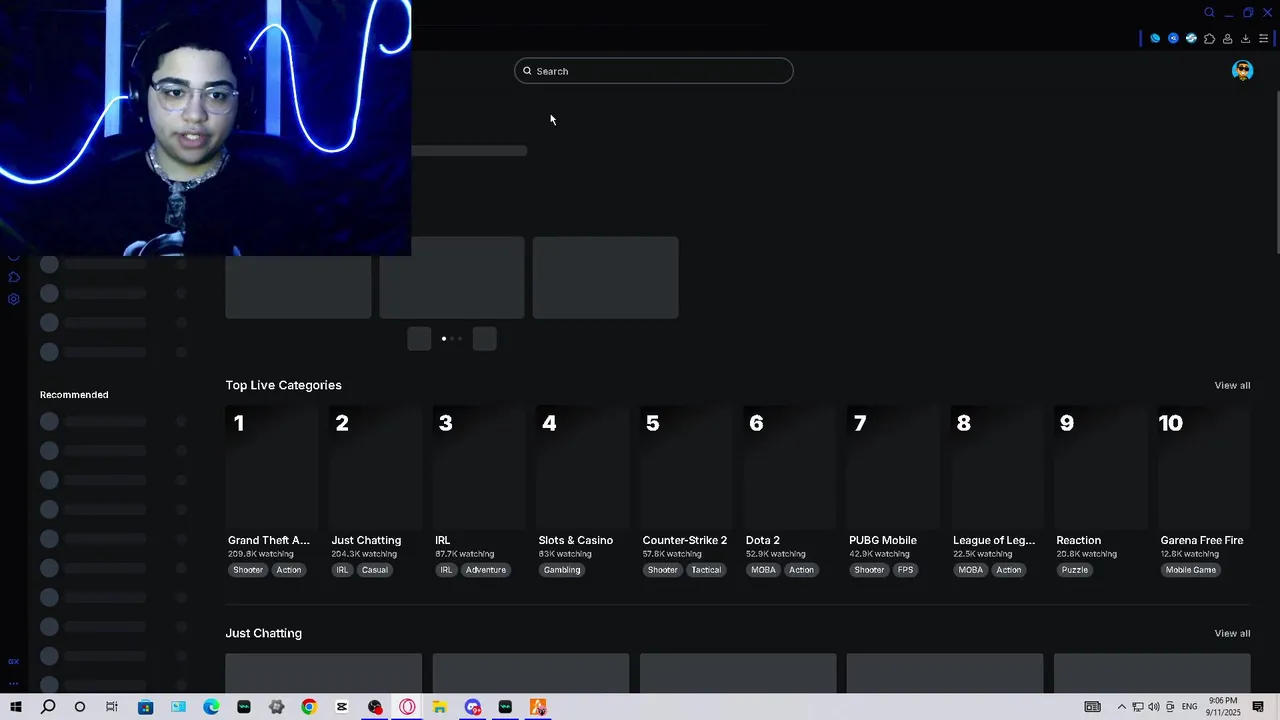
Task: Click the striped teal extension icon
Action: [1191, 39]
